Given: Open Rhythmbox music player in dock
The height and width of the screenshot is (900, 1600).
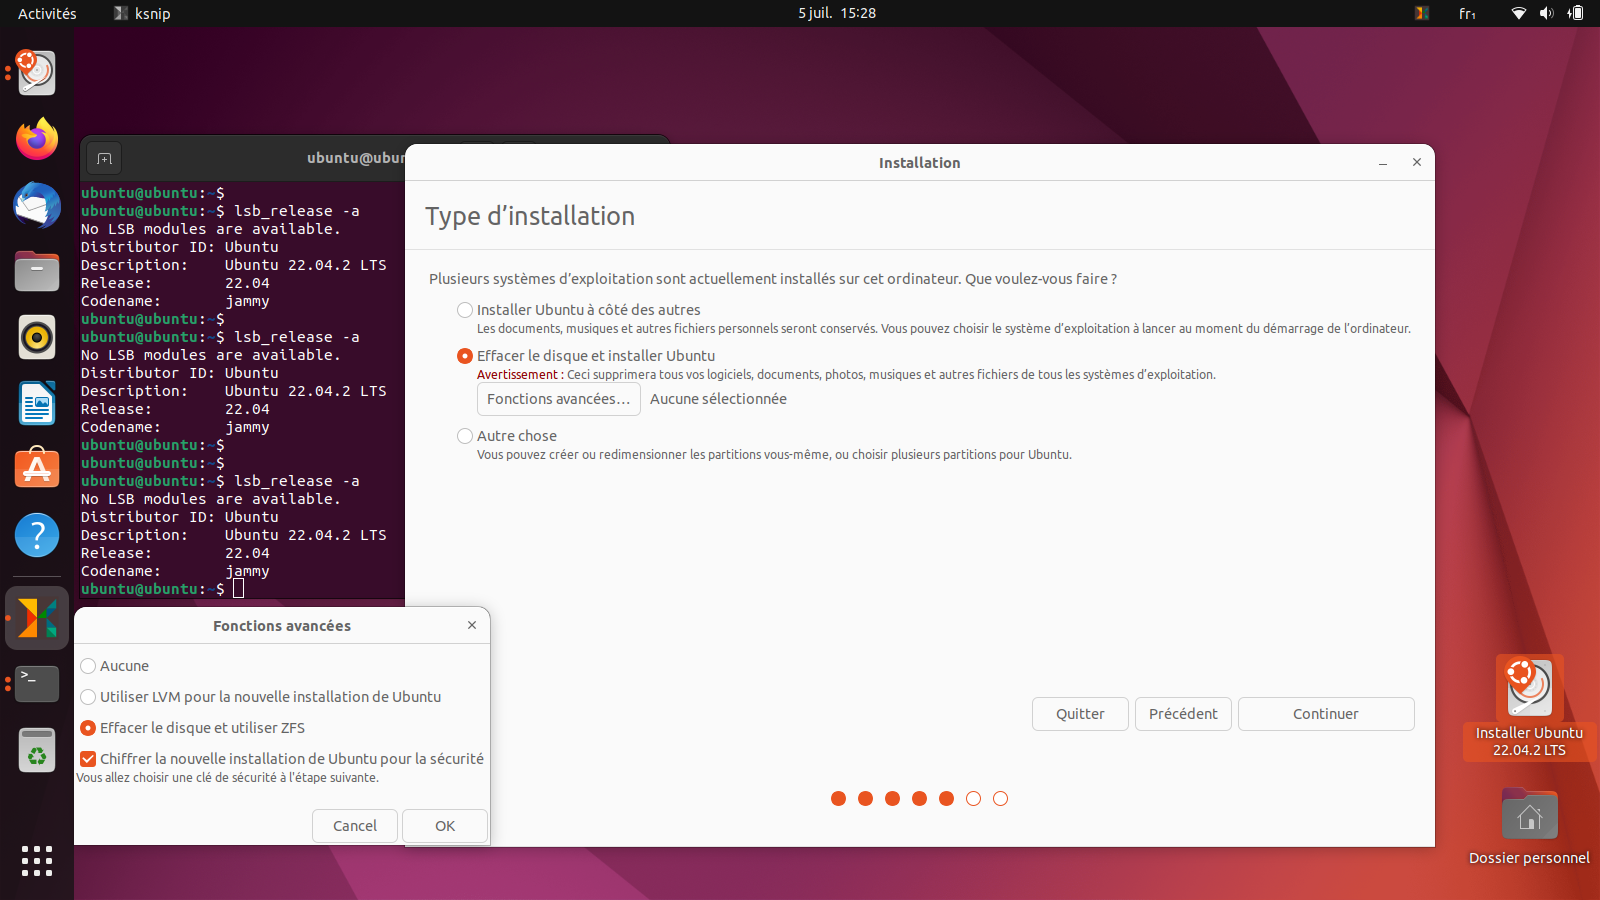Looking at the screenshot, I should click(37, 338).
